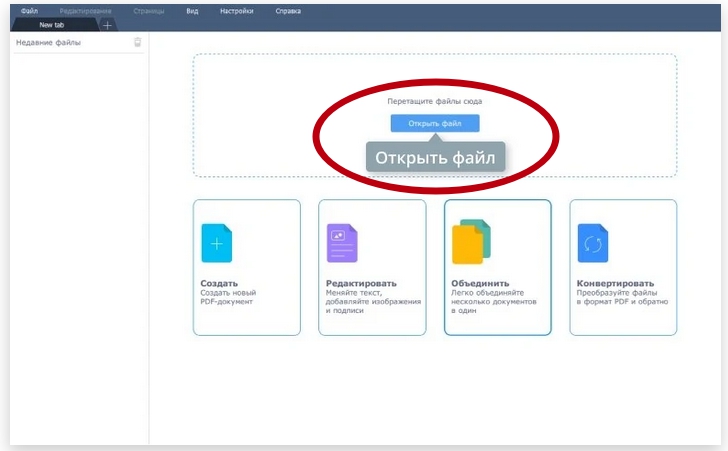The height and width of the screenshot is (451, 728).
Task: Select the Объединить card title
Action: 480,283
